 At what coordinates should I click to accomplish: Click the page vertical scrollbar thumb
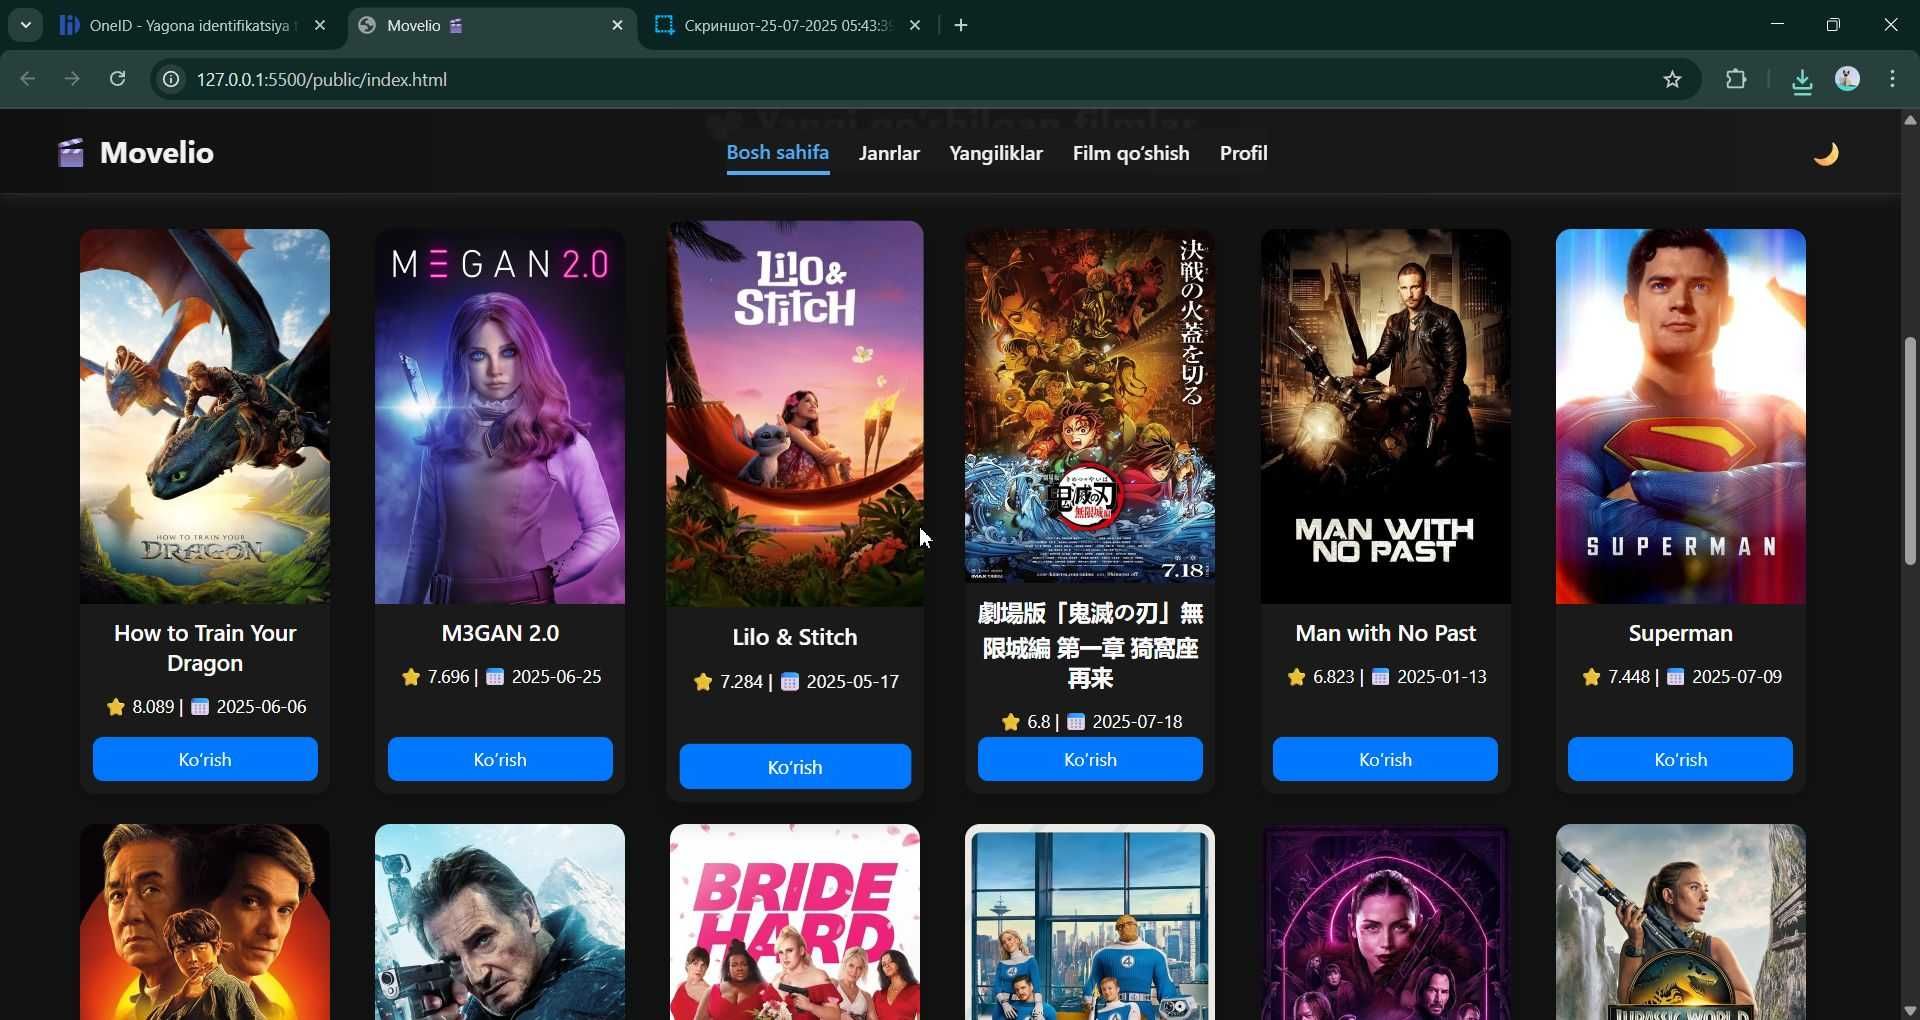(x=1910, y=450)
